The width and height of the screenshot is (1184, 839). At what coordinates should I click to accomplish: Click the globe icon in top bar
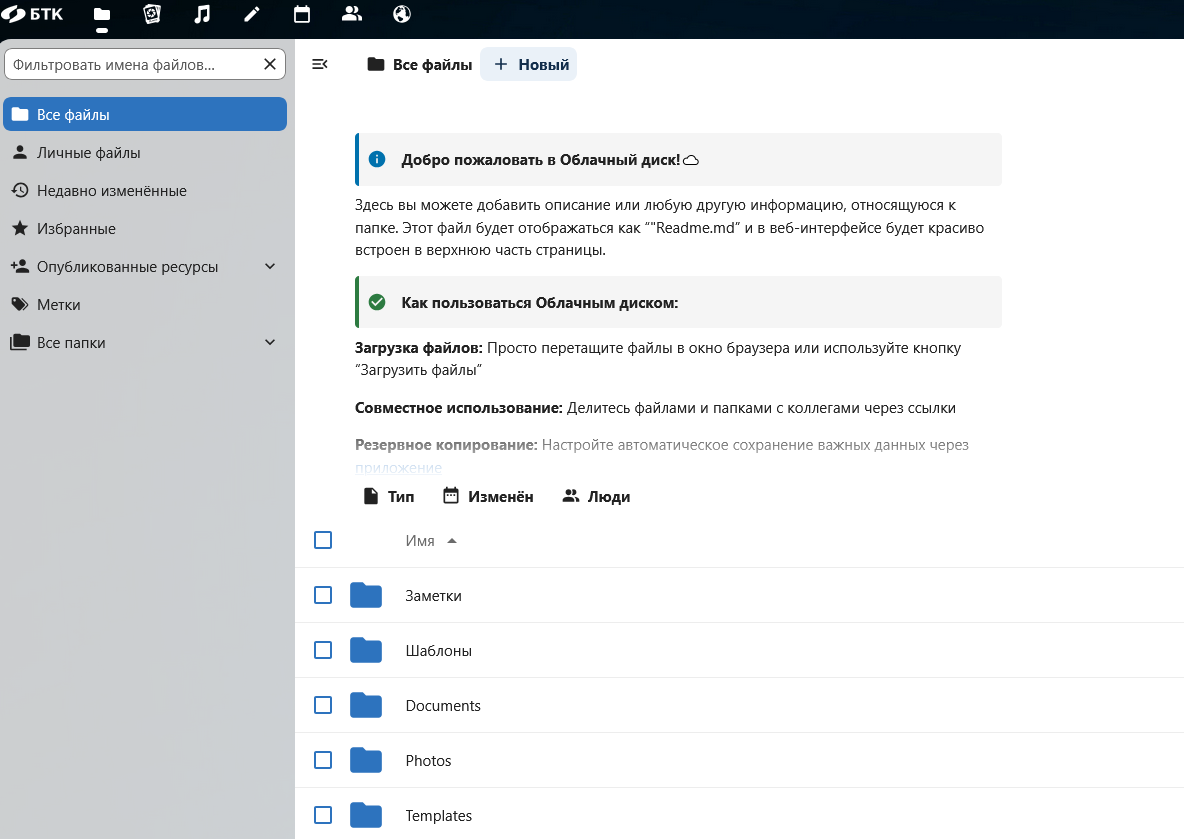click(402, 14)
